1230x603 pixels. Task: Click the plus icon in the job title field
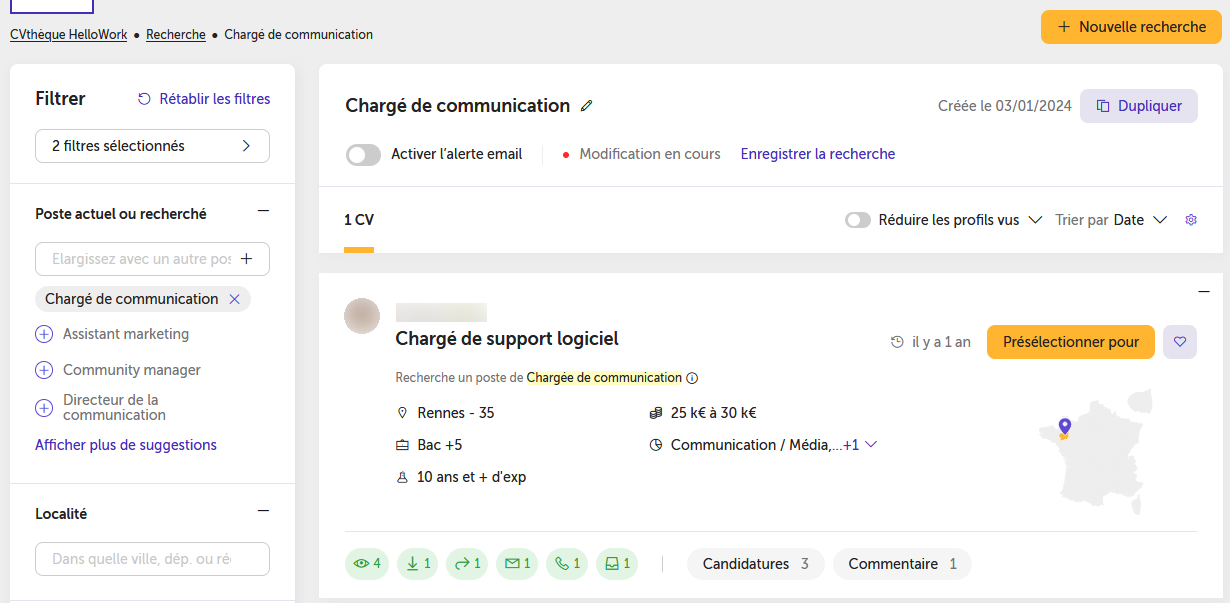click(247, 259)
